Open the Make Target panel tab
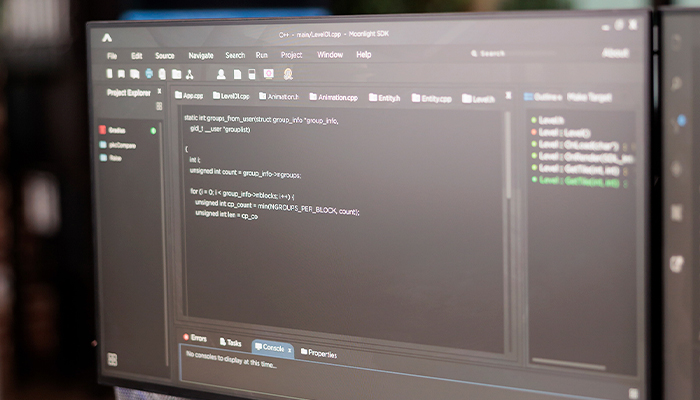Image resolution: width=700 pixels, height=400 pixels. coord(589,97)
